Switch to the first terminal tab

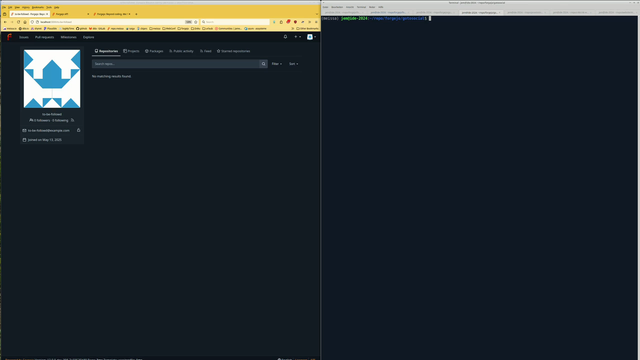coord(344,12)
